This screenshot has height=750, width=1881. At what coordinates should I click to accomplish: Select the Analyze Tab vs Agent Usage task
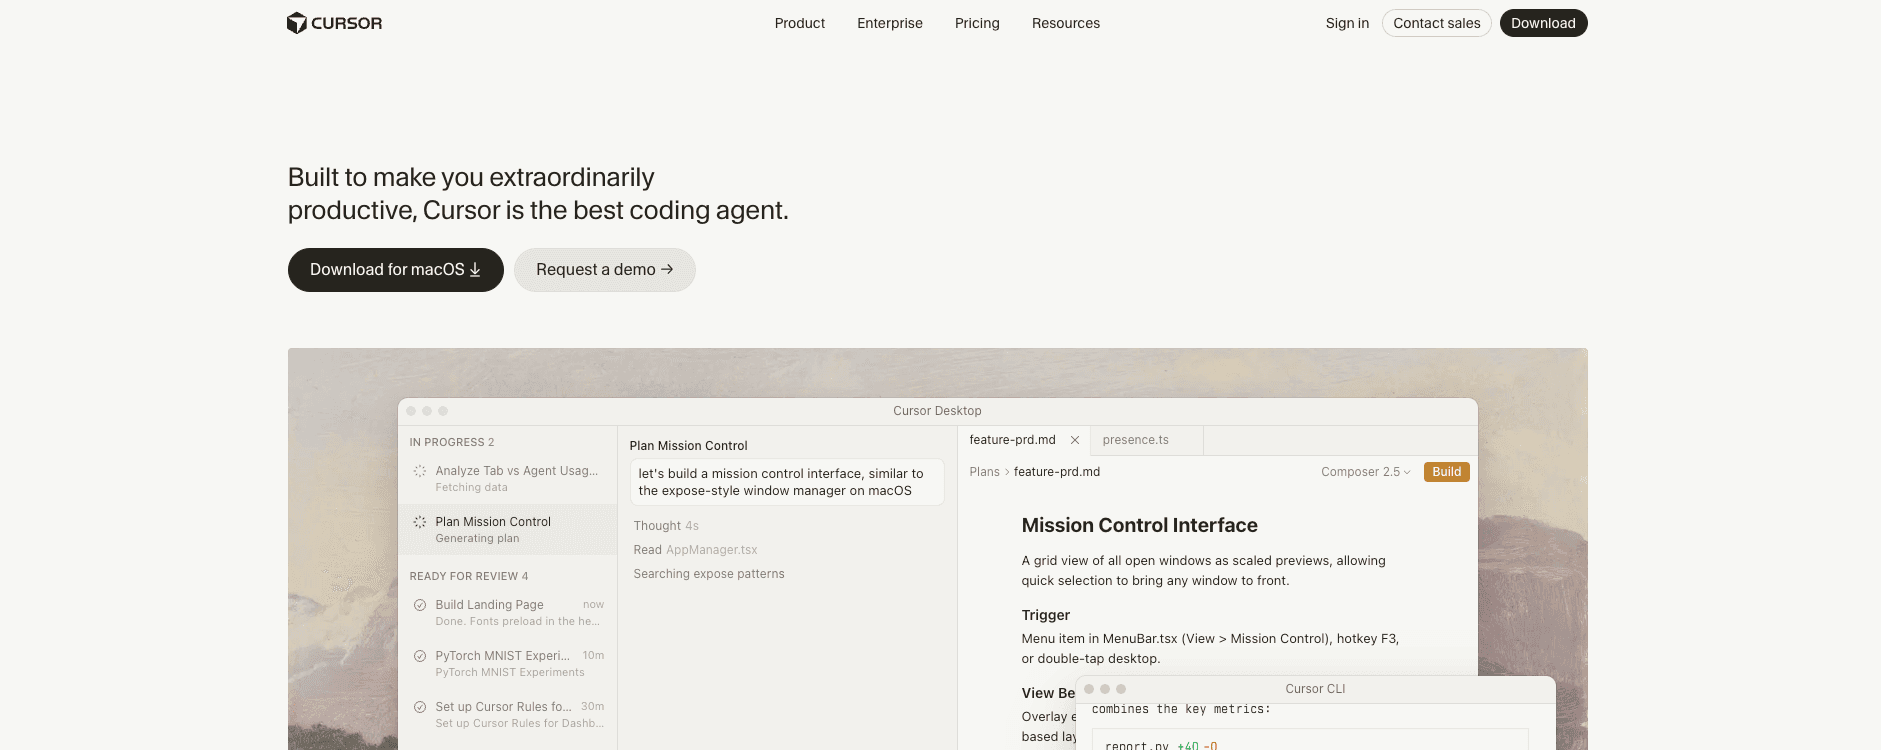click(x=508, y=478)
